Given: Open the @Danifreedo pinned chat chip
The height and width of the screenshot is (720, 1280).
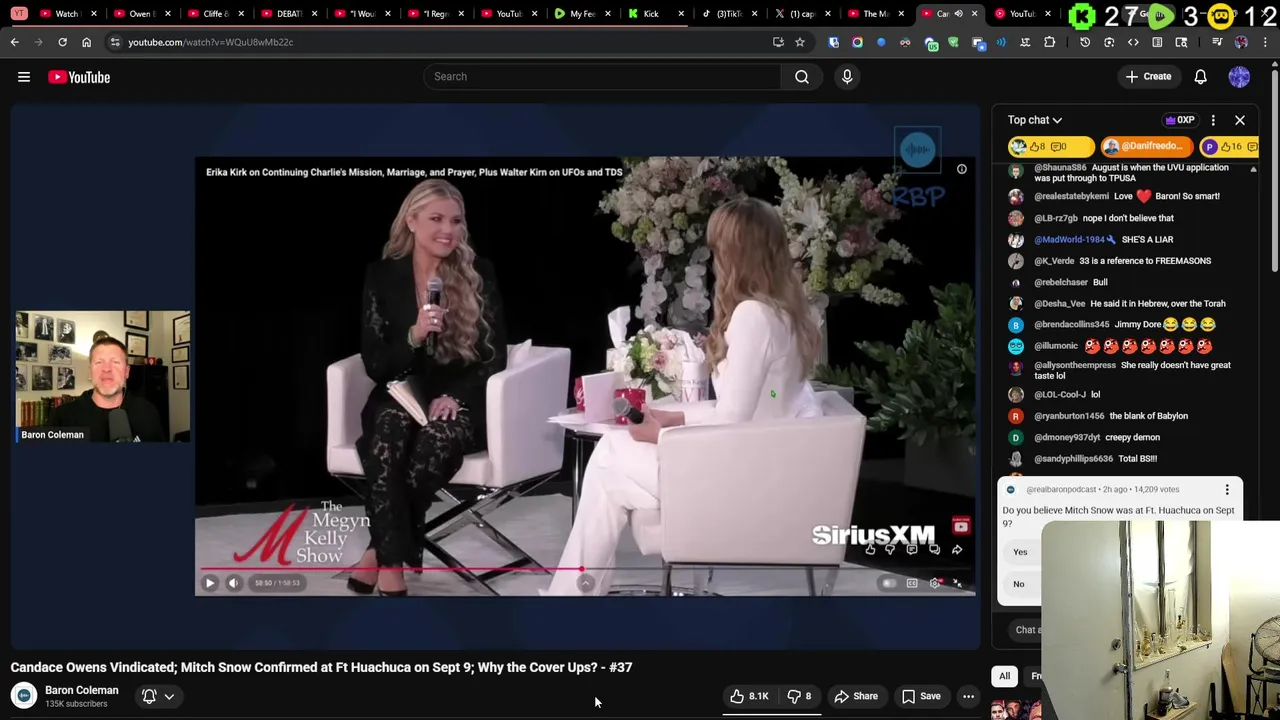Looking at the screenshot, I should [1147, 146].
